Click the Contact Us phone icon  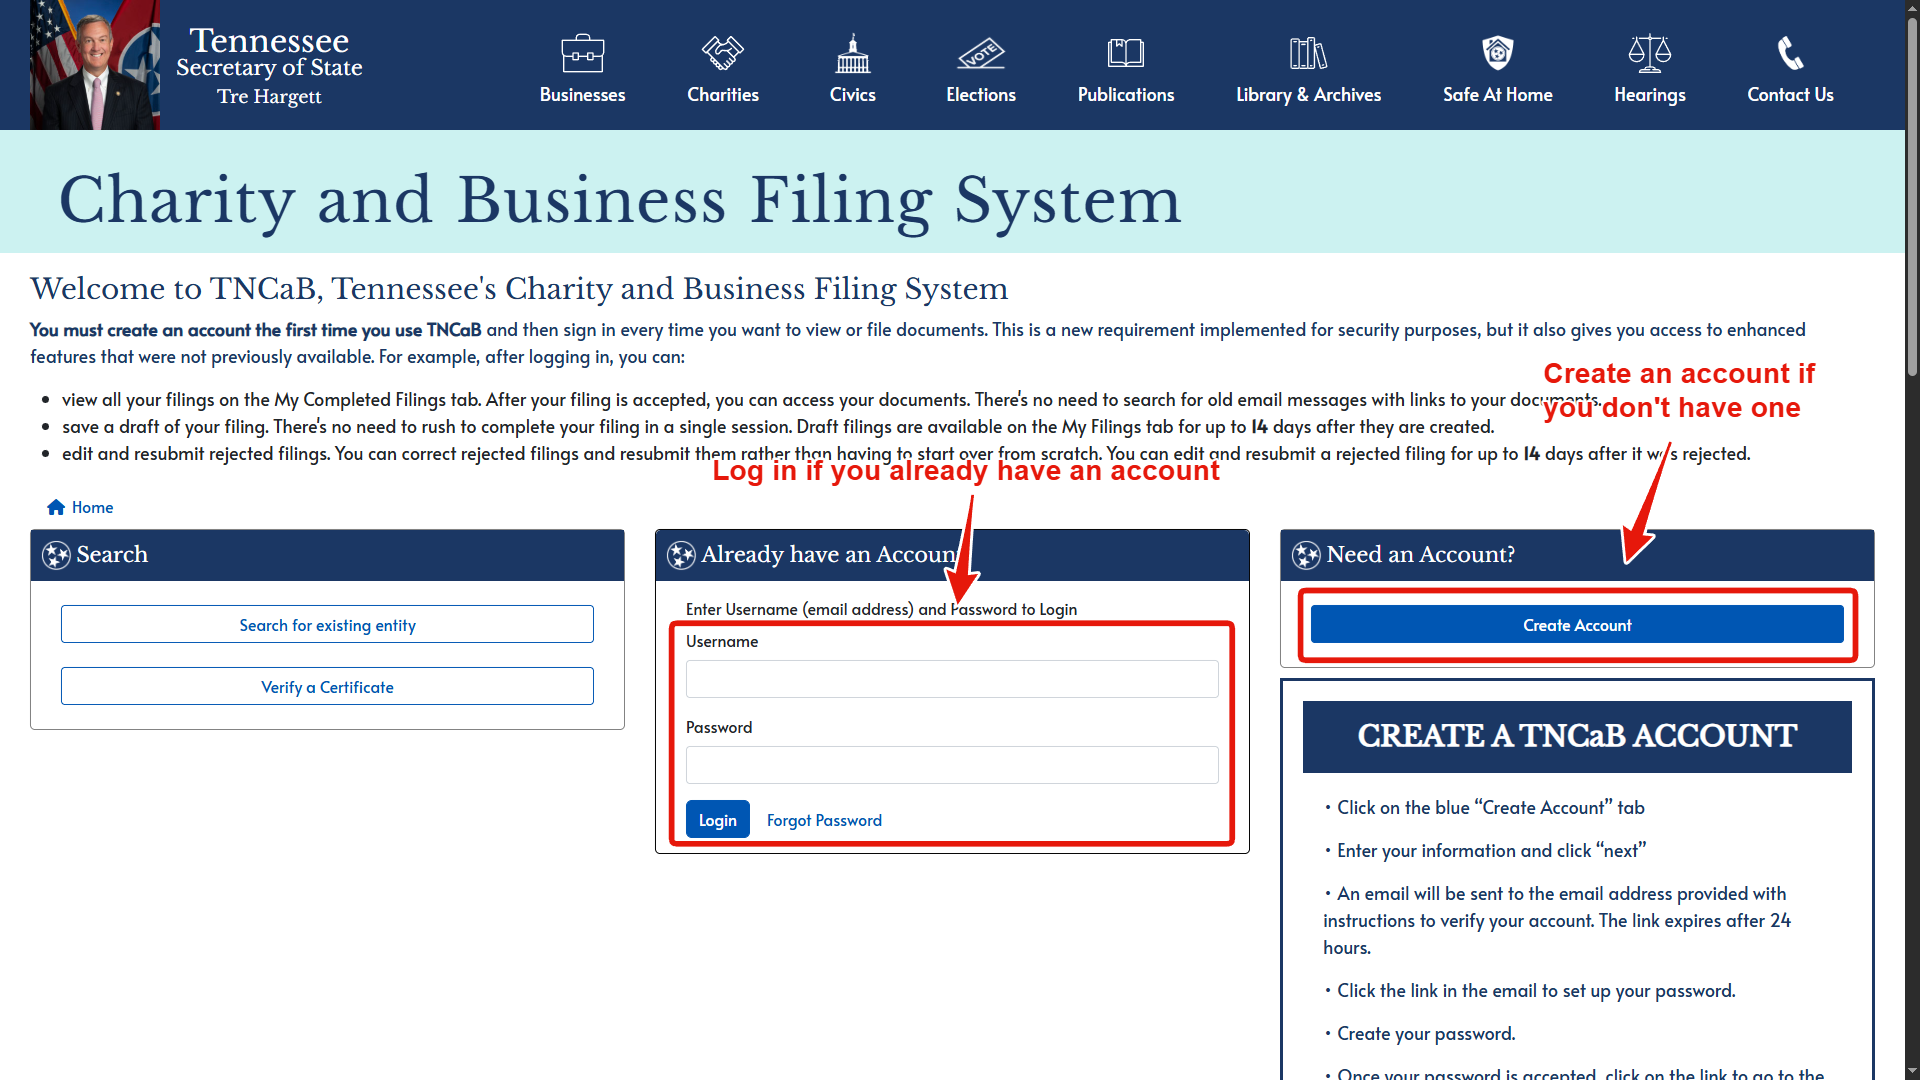pyautogui.click(x=1790, y=53)
